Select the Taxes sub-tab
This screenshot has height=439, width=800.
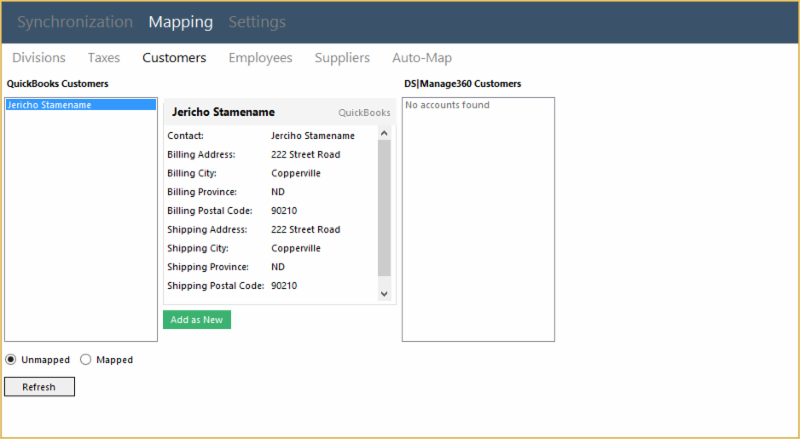(104, 58)
